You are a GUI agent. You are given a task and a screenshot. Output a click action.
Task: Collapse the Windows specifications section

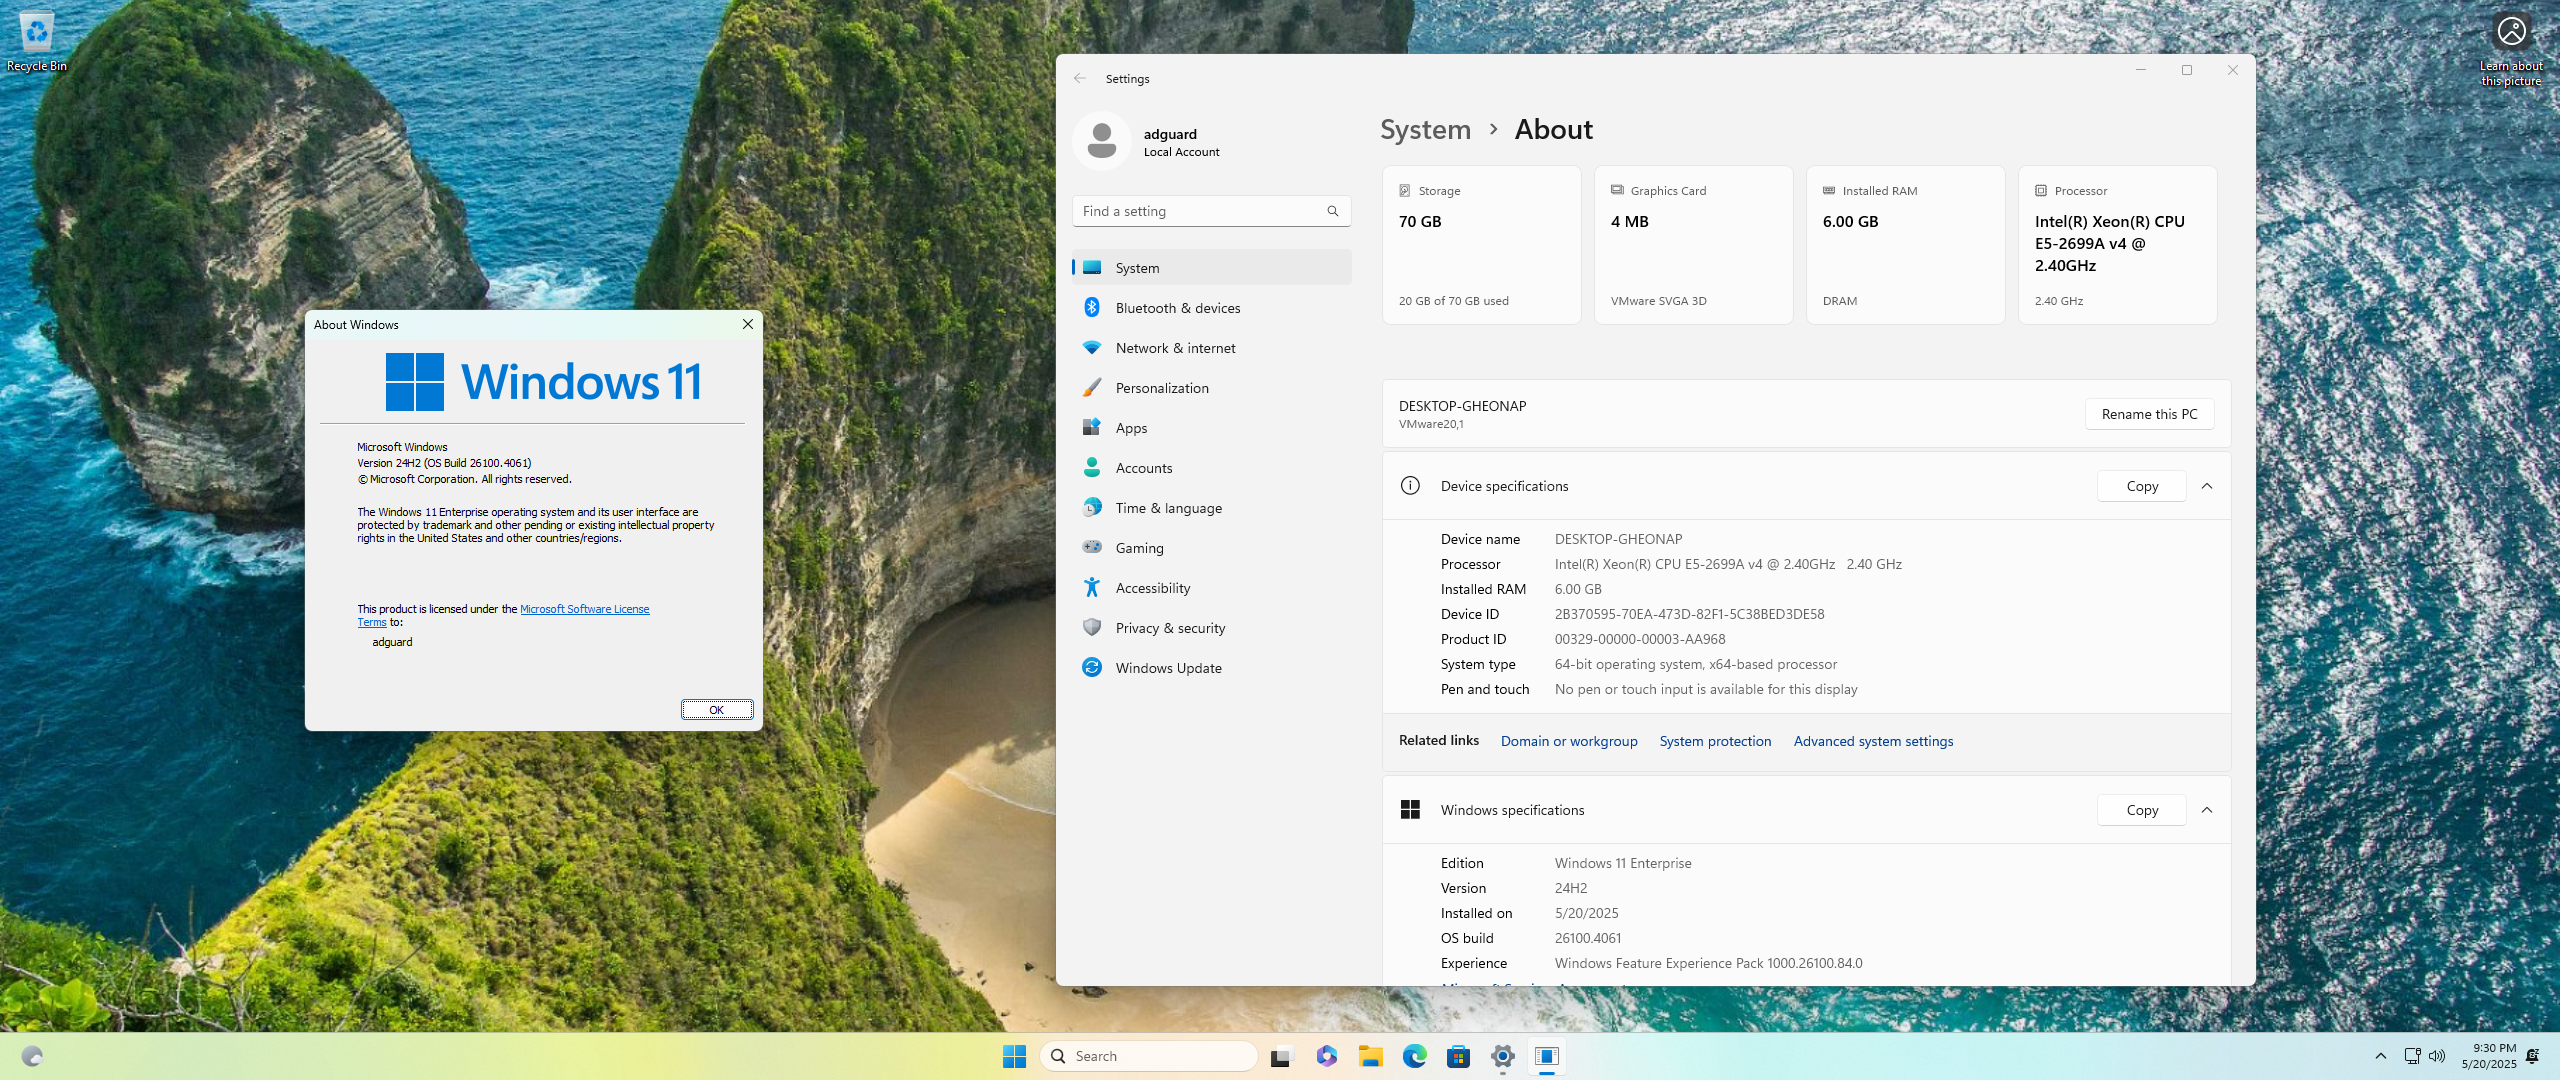coord(2207,810)
